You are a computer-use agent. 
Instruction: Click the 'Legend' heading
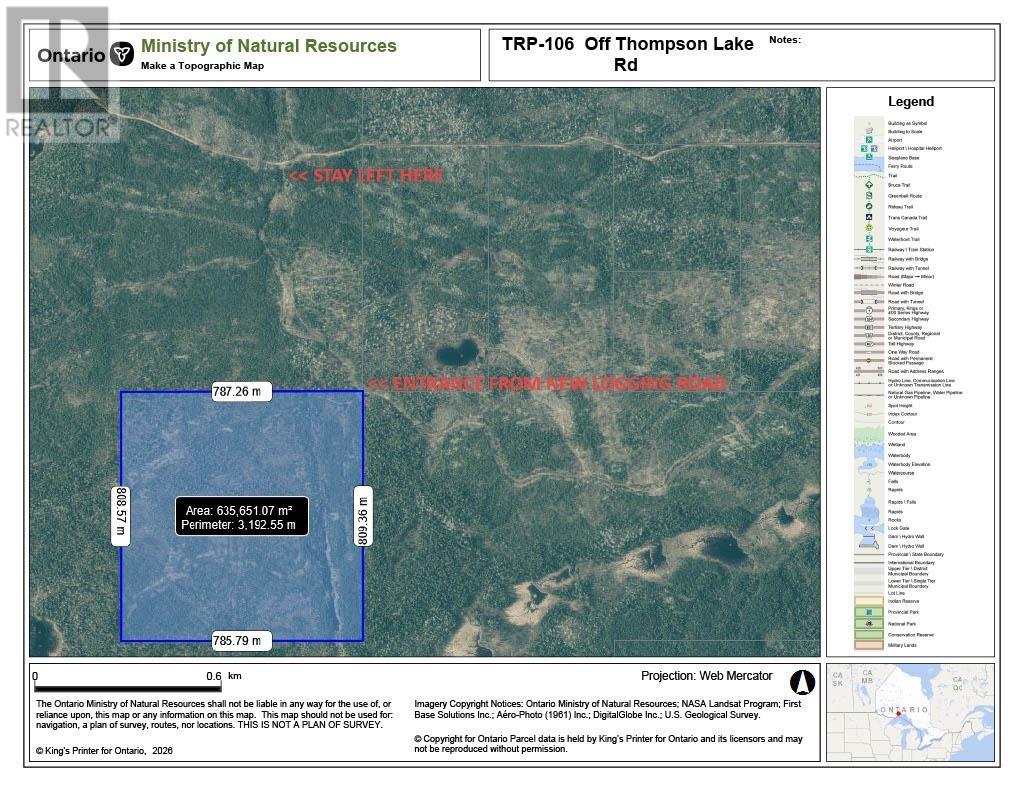click(x=910, y=101)
